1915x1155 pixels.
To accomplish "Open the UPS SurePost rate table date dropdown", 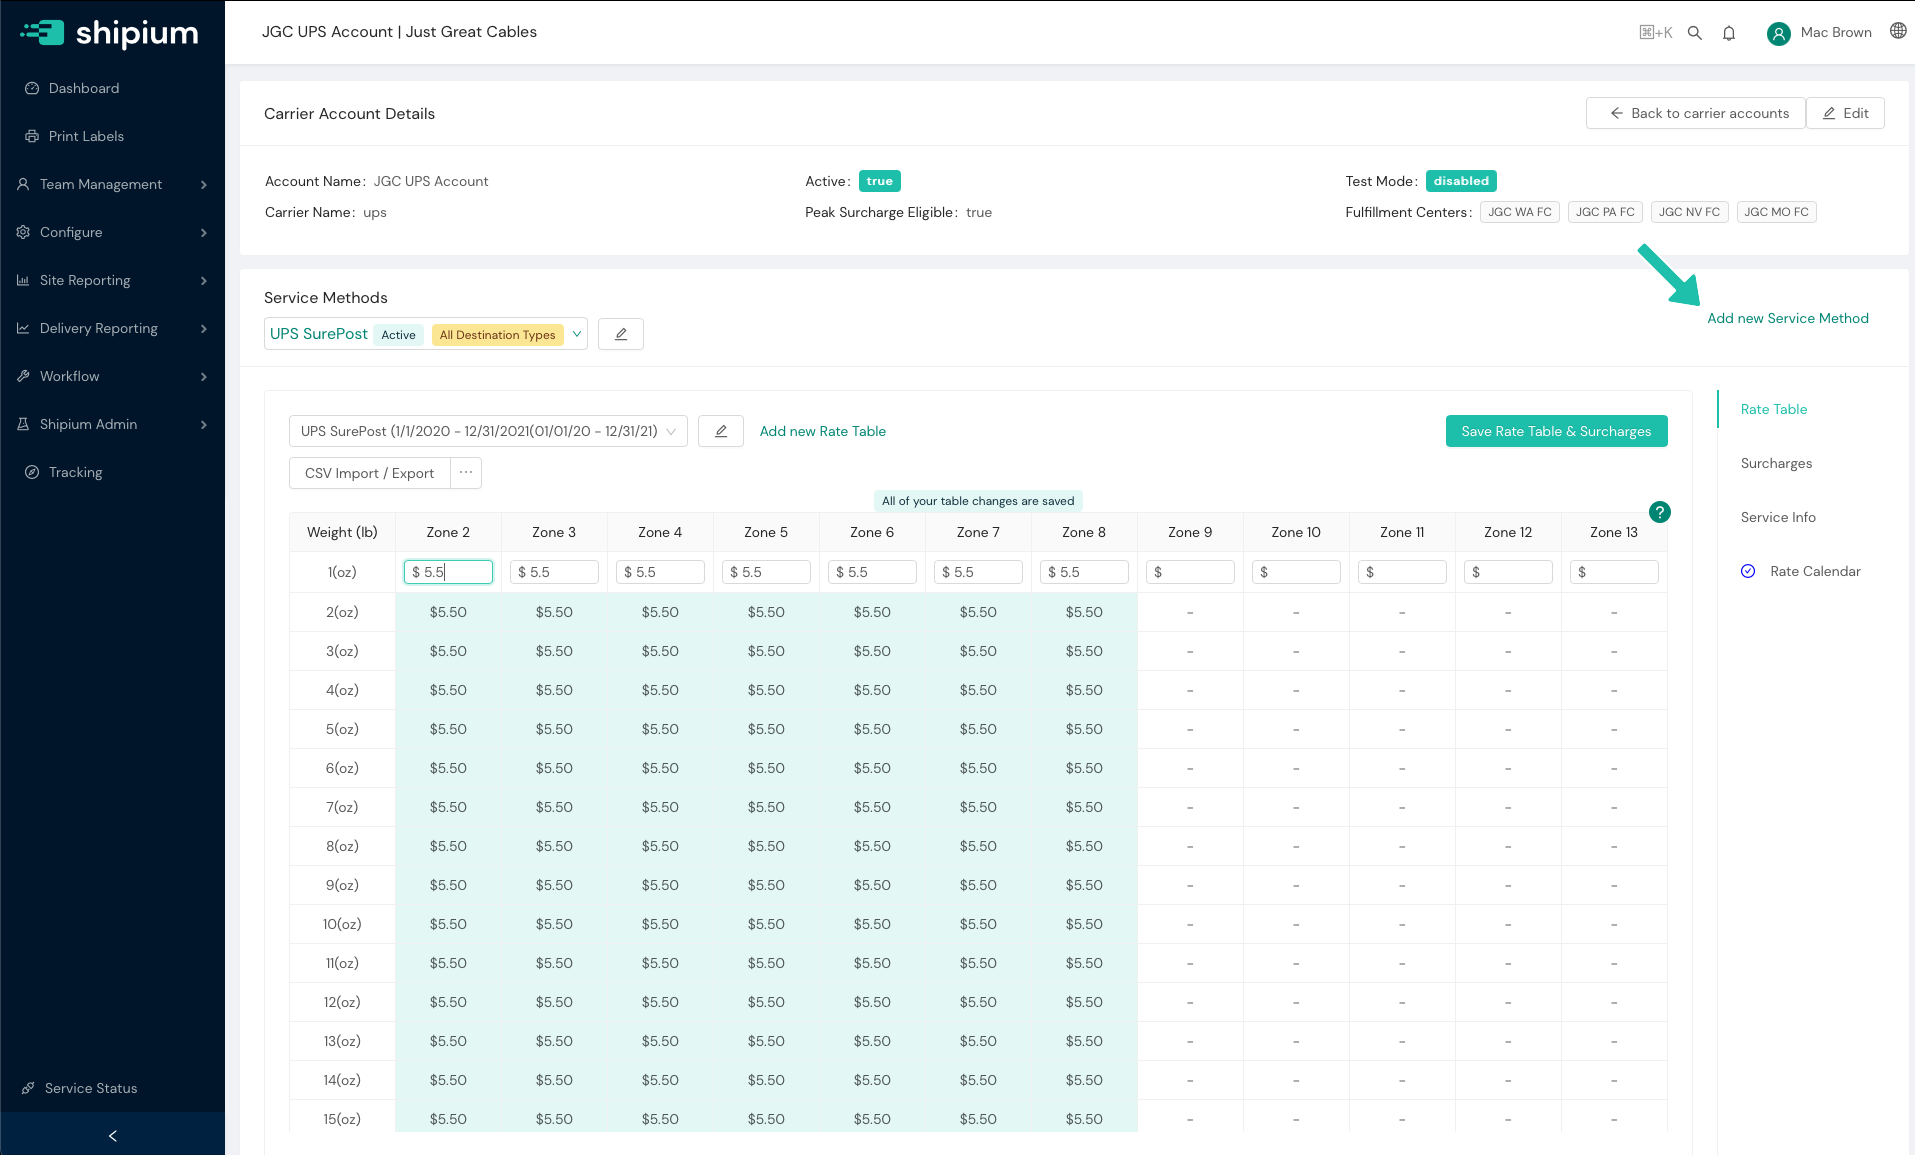I will coord(488,431).
